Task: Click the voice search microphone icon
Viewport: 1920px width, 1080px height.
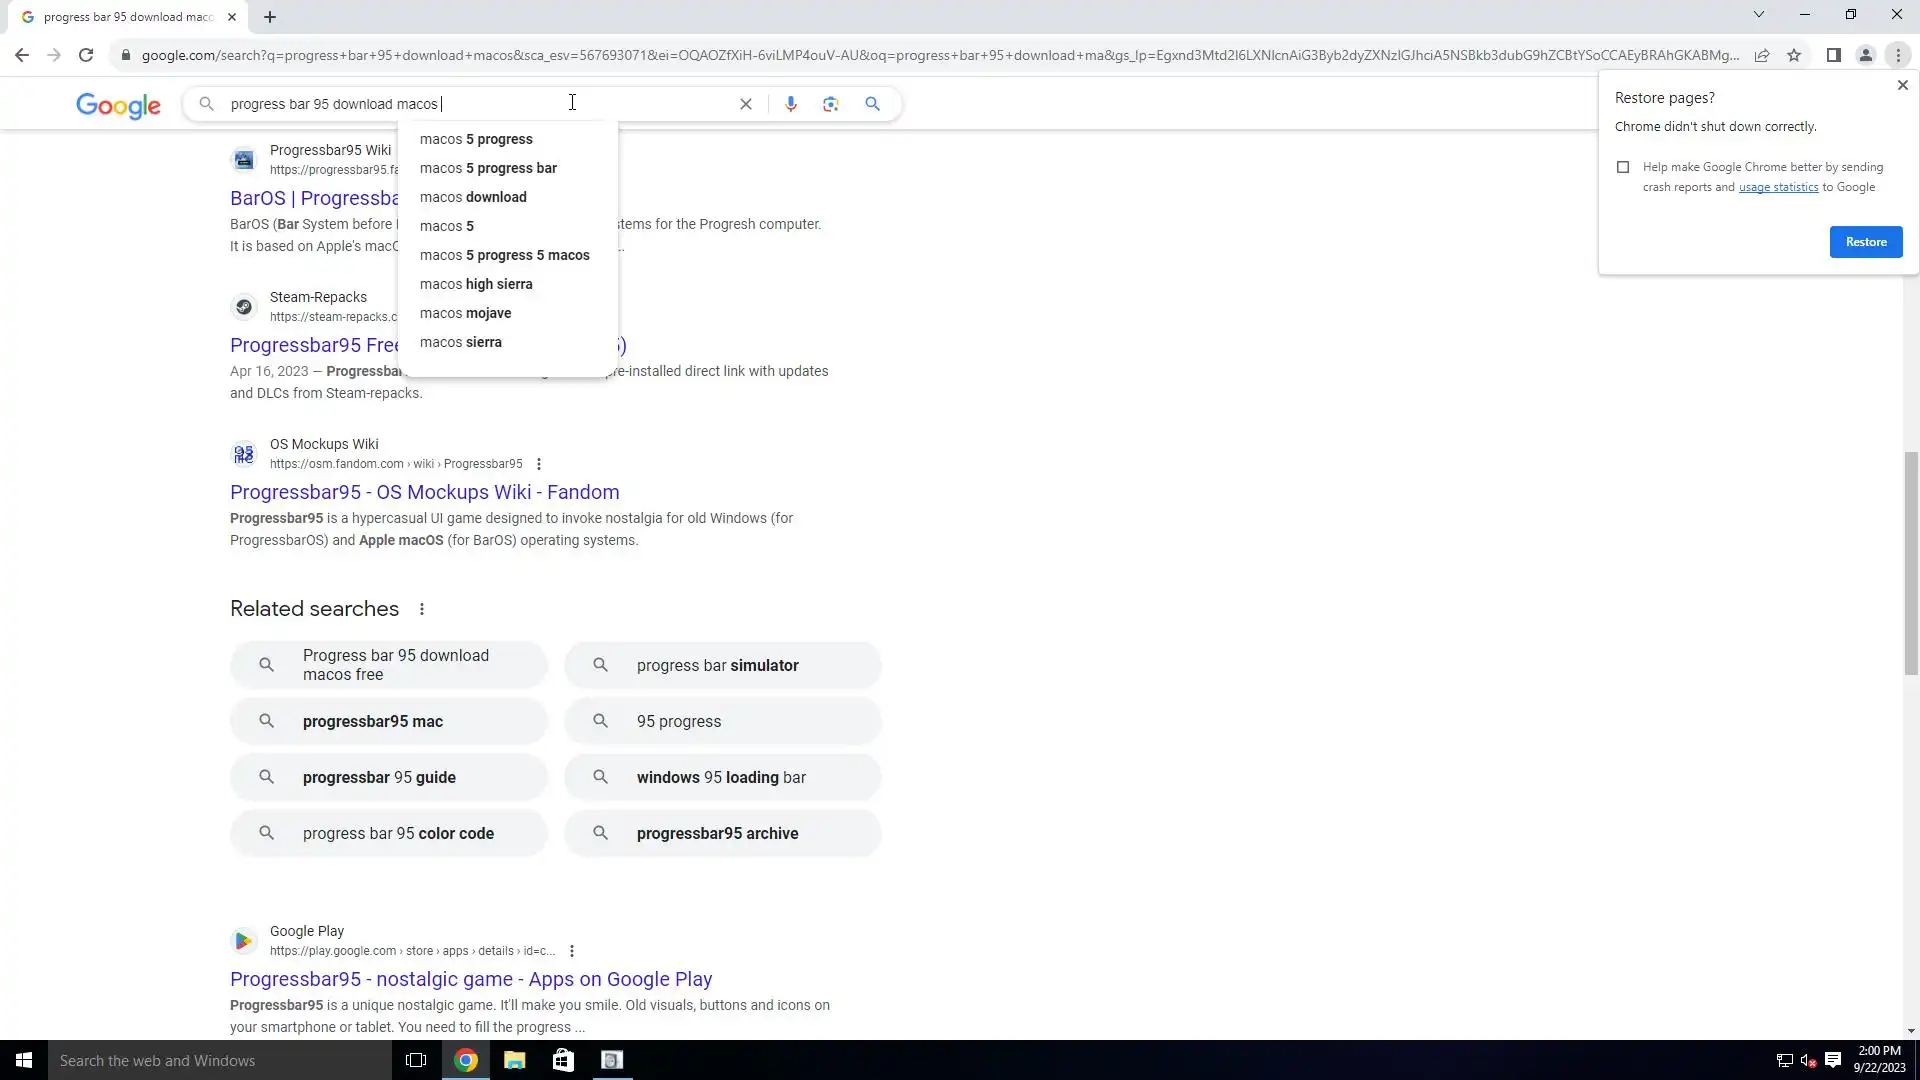Action: click(790, 104)
